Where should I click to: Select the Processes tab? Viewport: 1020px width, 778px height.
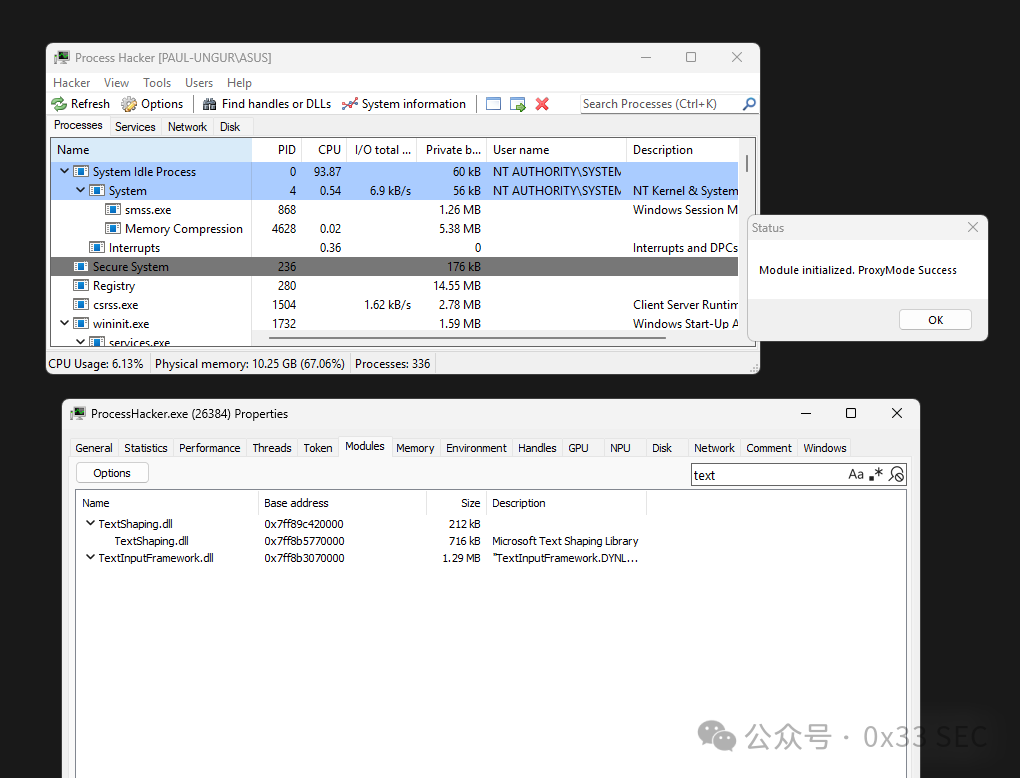tap(78, 125)
